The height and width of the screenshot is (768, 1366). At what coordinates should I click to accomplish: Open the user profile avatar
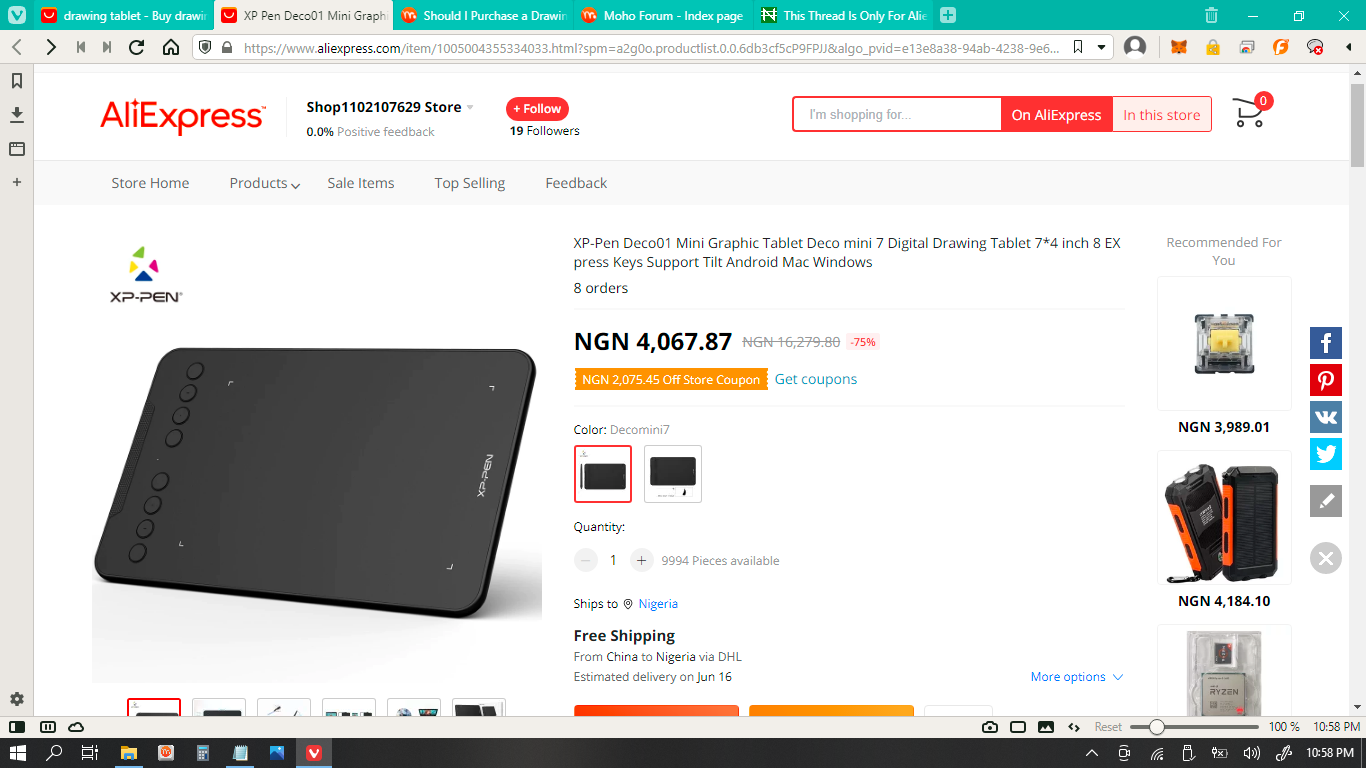click(x=1135, y=47)
